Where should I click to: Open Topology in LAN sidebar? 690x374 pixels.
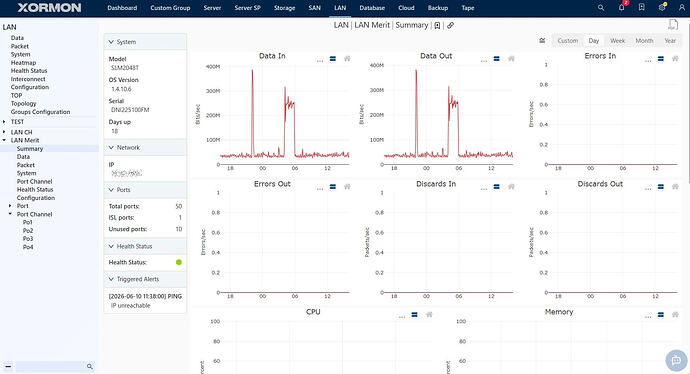(24, 104)
